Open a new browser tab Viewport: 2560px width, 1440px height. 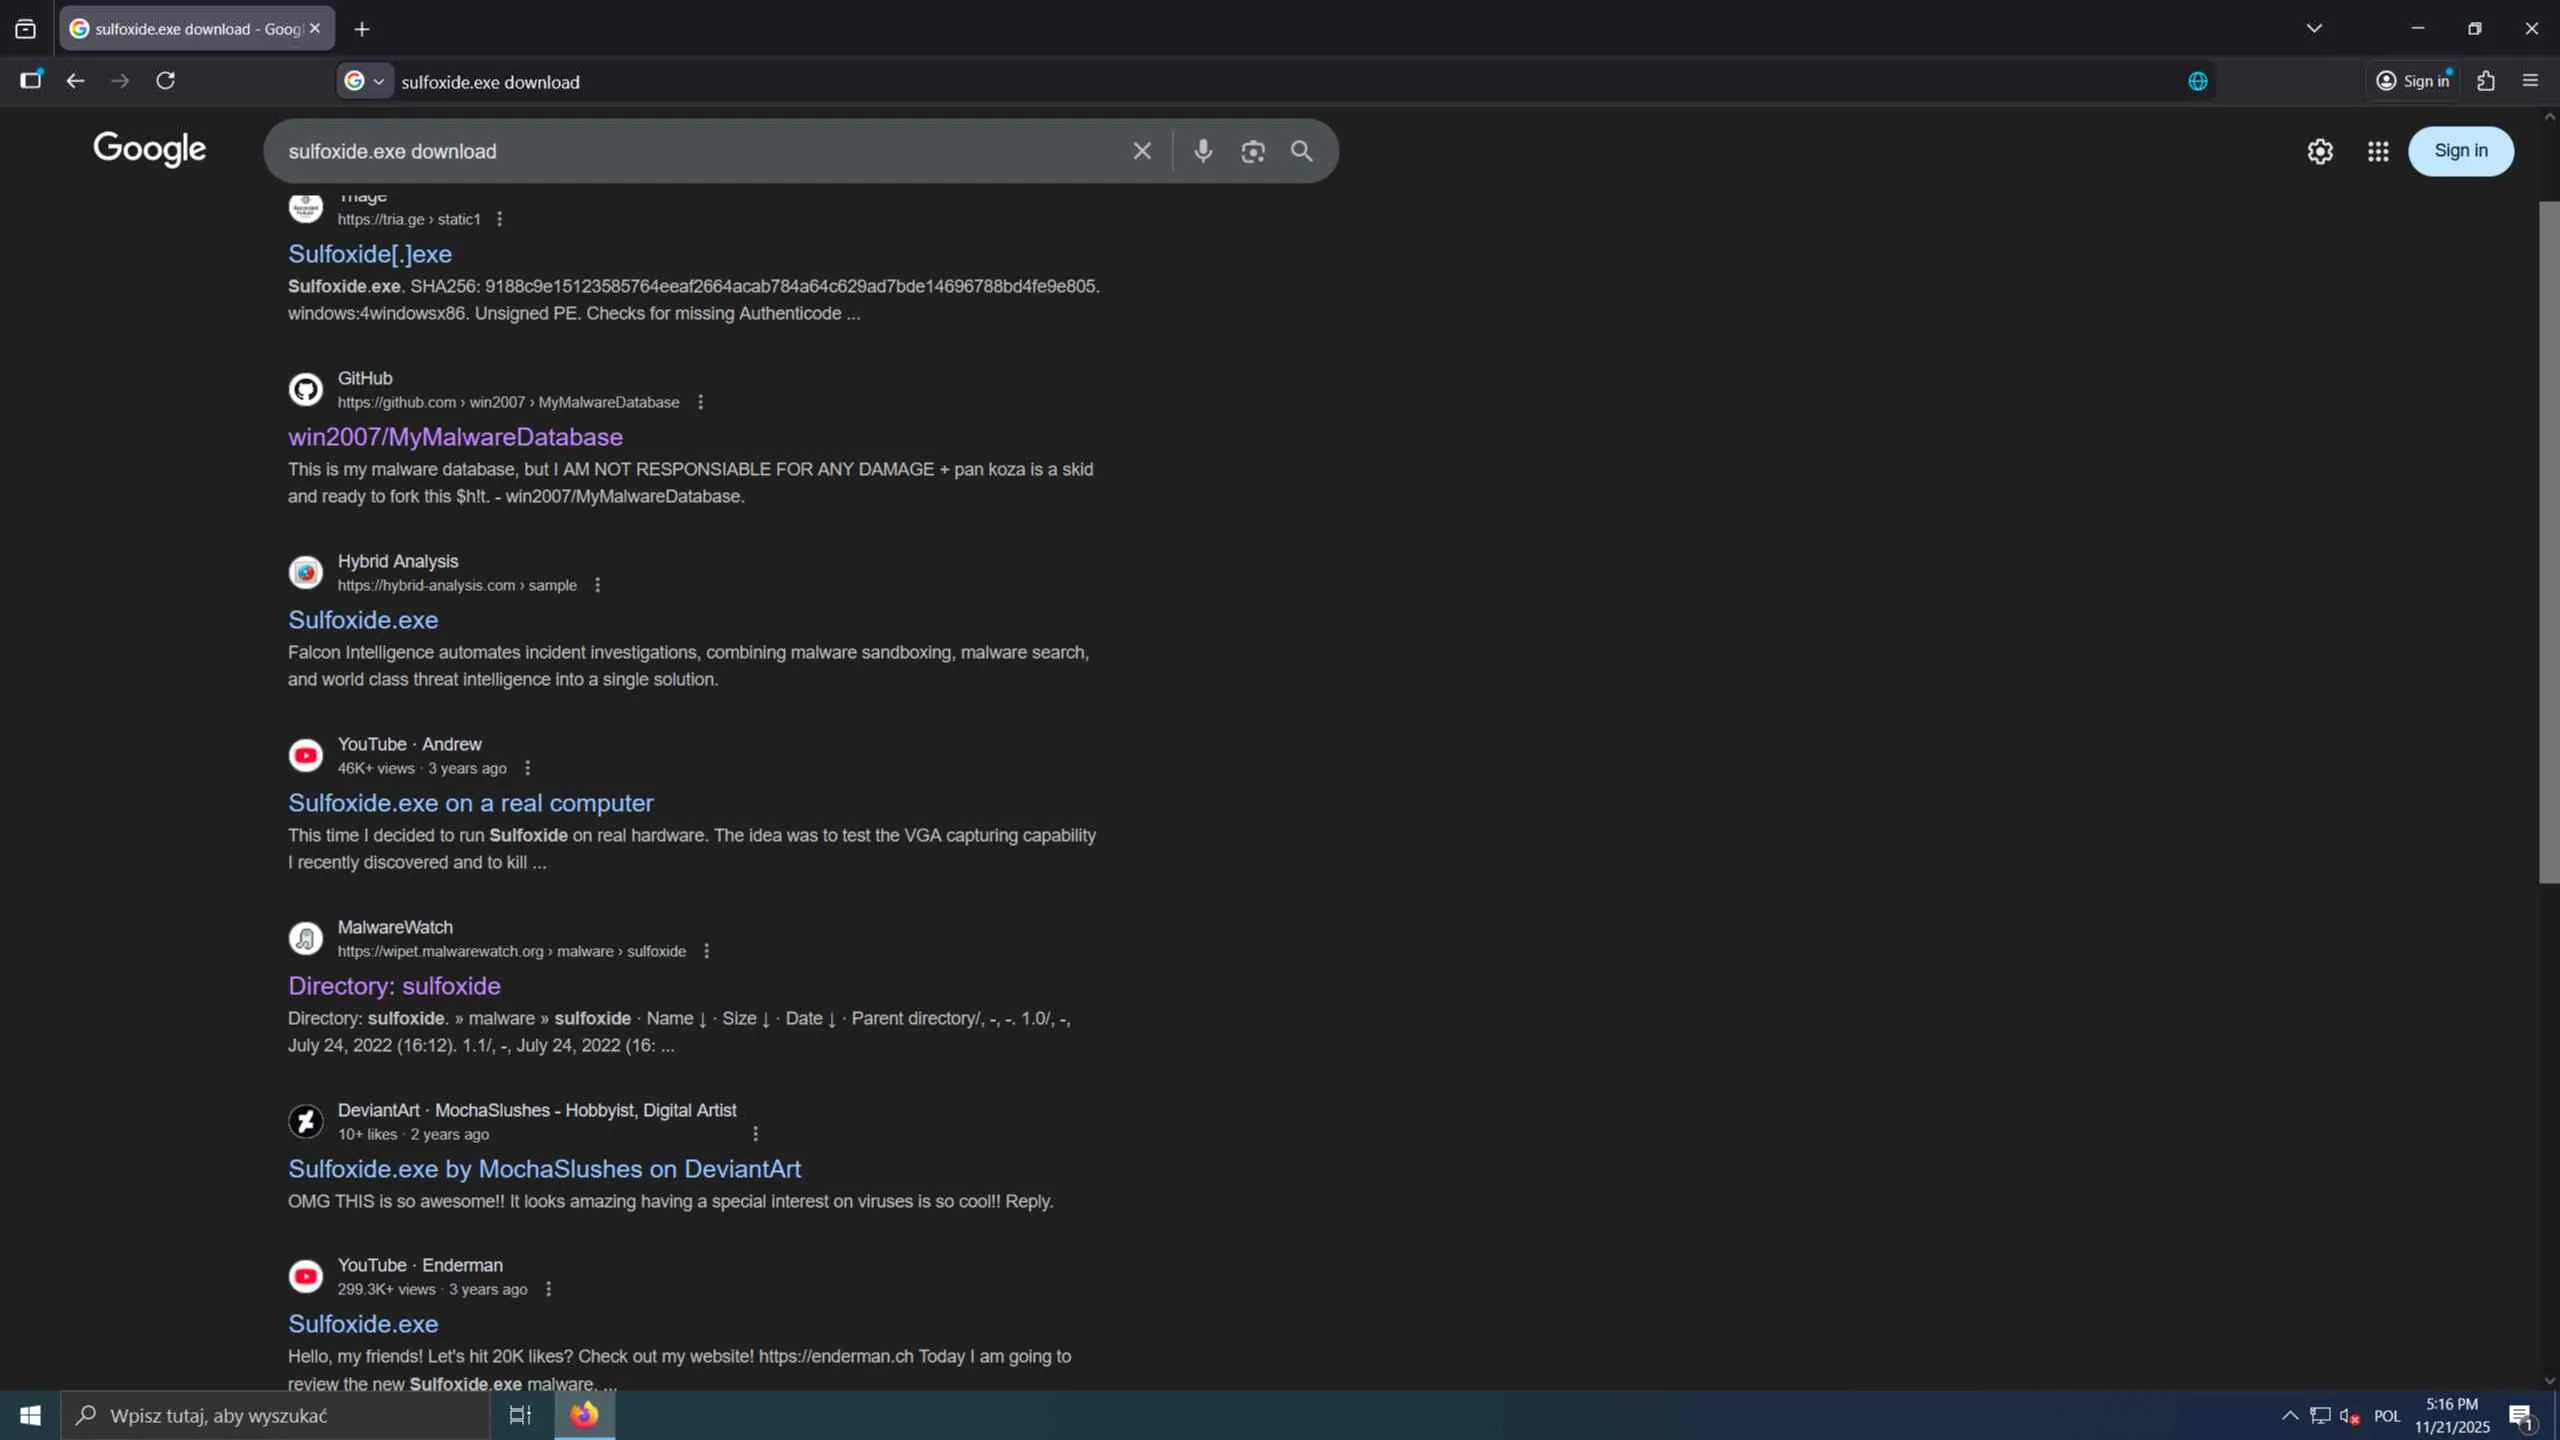[362, 29]
